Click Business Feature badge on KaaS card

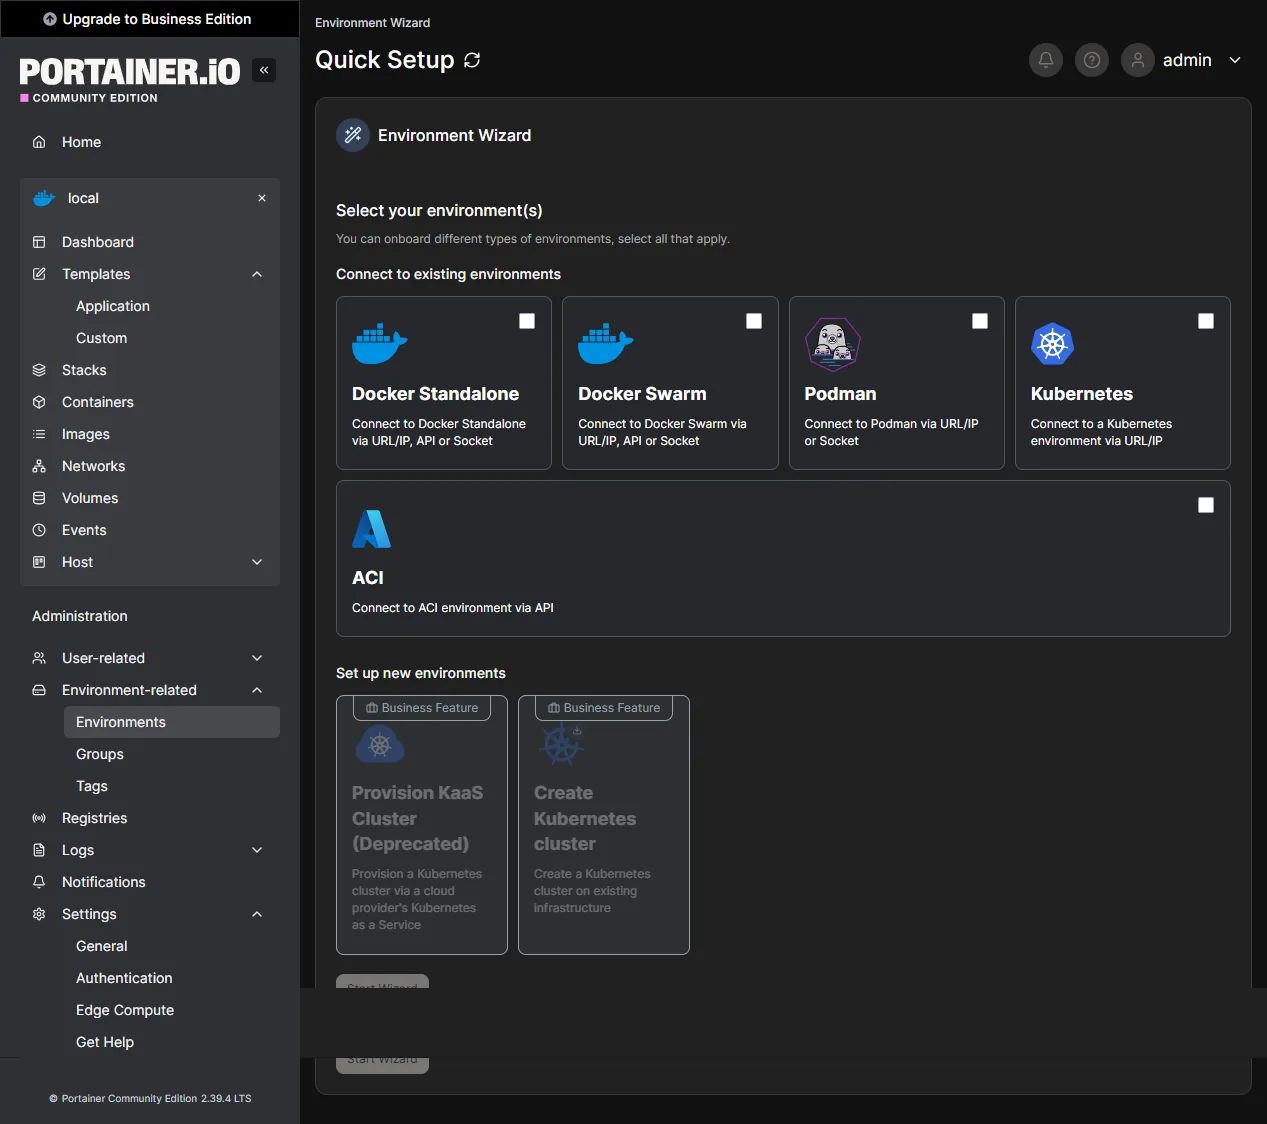coord(422,708)
